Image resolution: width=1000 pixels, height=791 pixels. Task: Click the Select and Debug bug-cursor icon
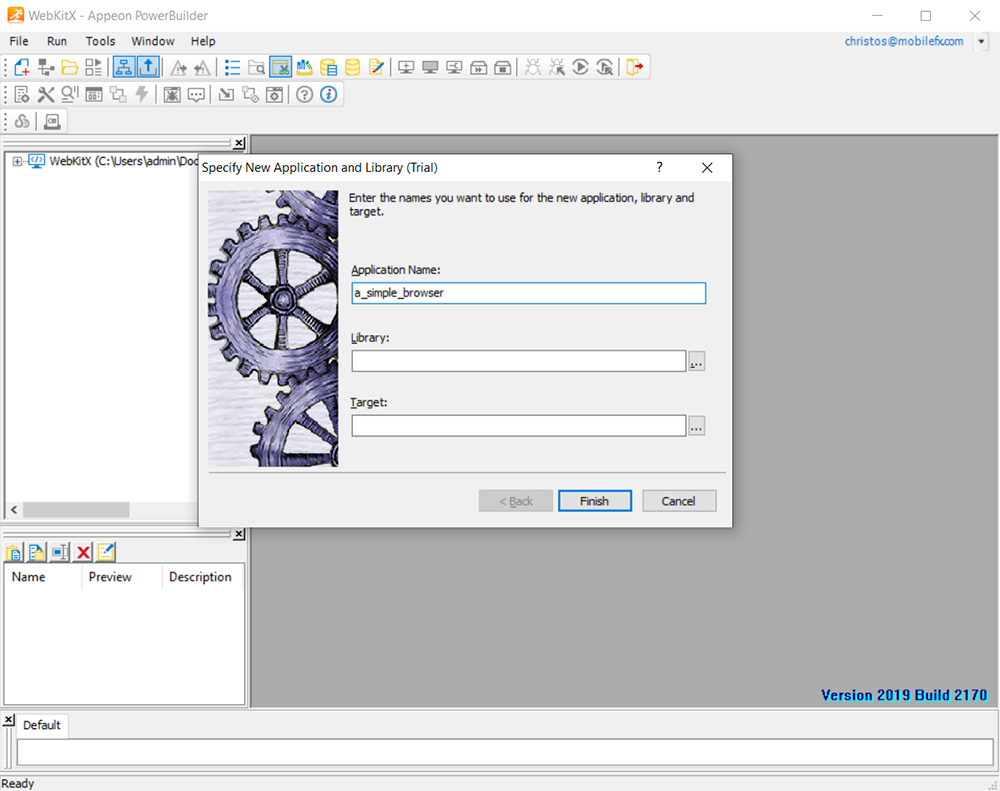click(x=556, y=67)
